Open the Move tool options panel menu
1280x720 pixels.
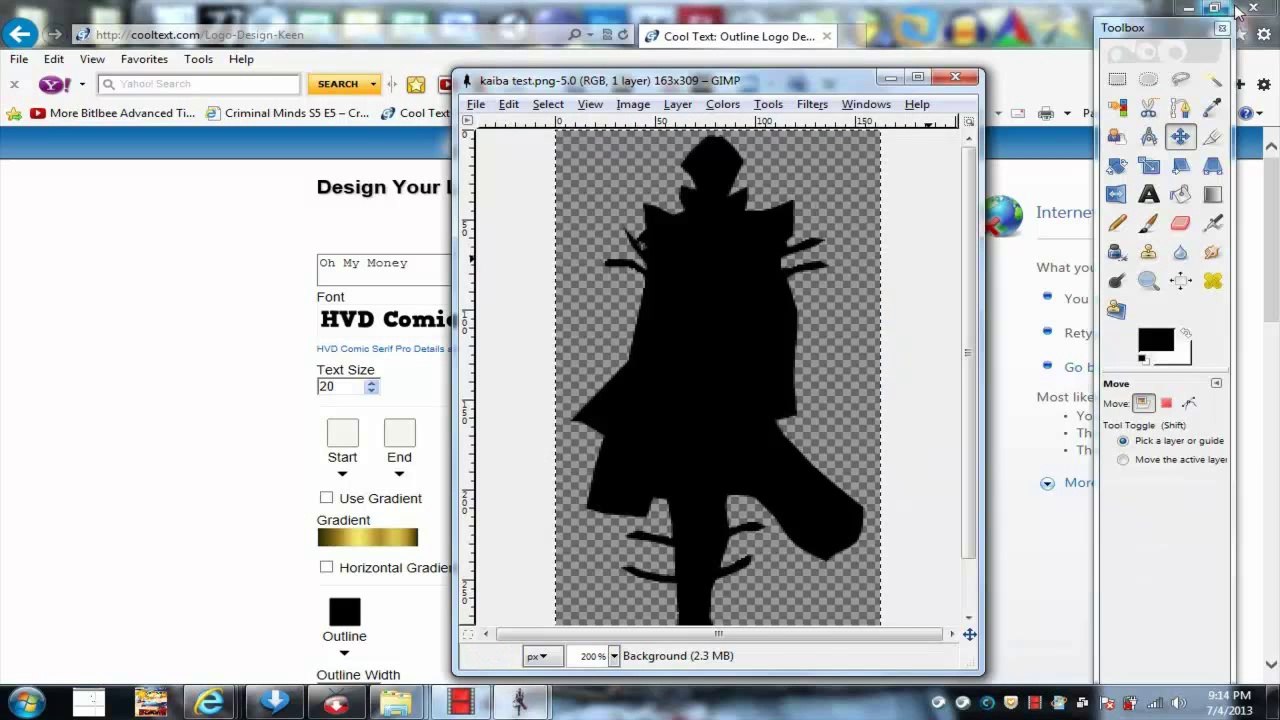click(1216, 383)
